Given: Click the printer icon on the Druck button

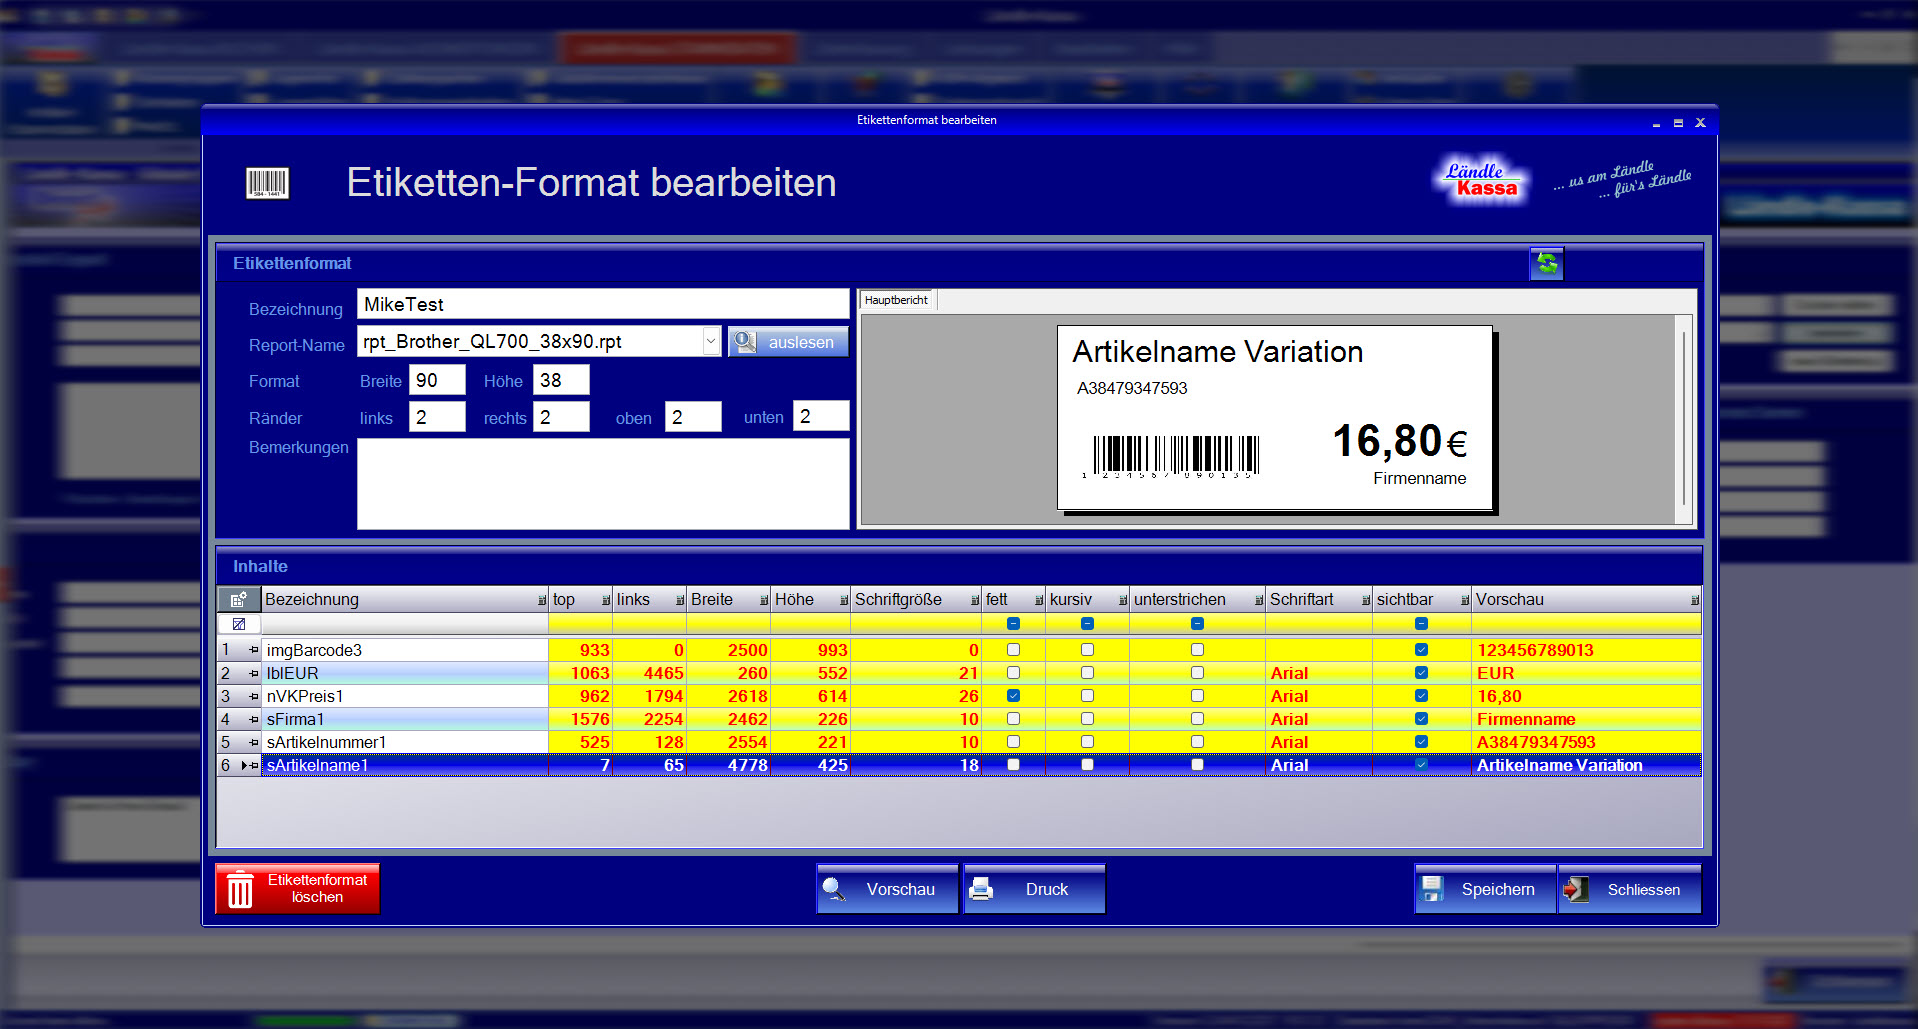Looking at the screenshot, I should pyautogui.click(x=981, y=889).
